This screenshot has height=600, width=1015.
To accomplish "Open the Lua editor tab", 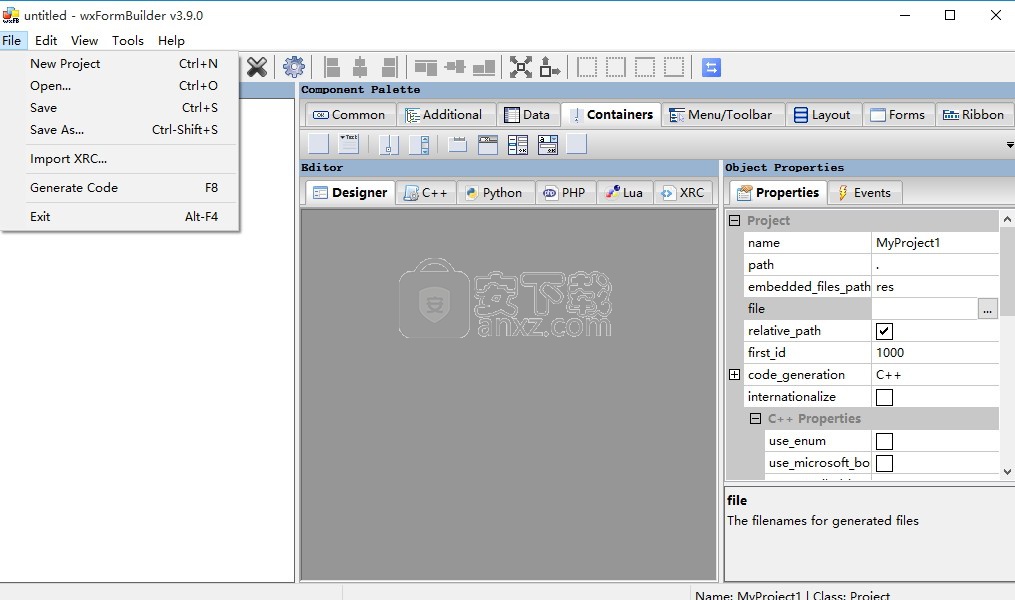I will pyautogui.click(x=625, y=192).
